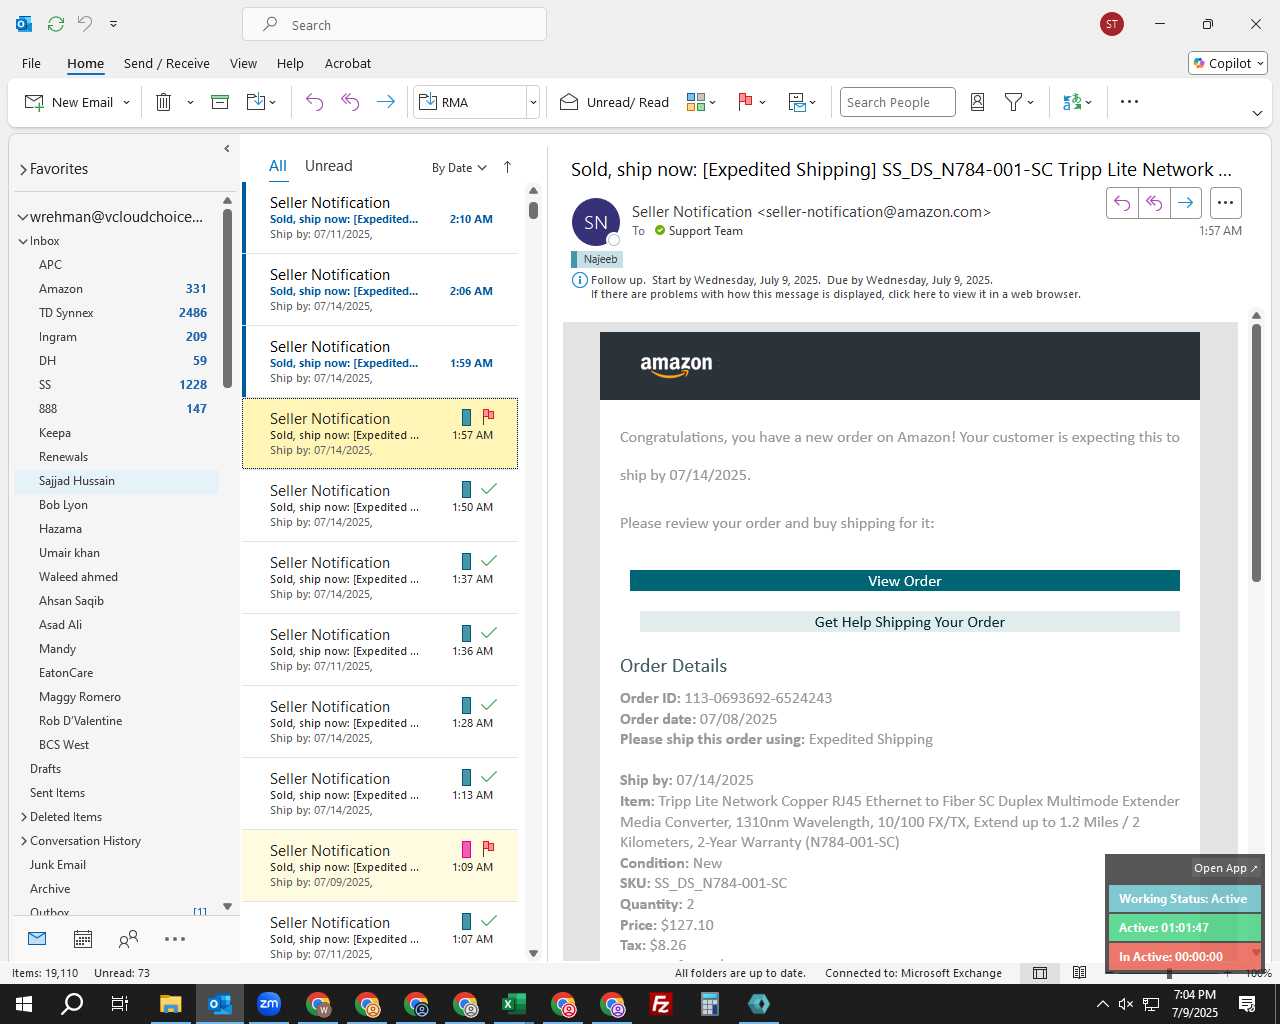Click the red Follow Up flag icon in ribbon
The height and width of the screenshot is (1024, 1280).
[x=745, y=102]
